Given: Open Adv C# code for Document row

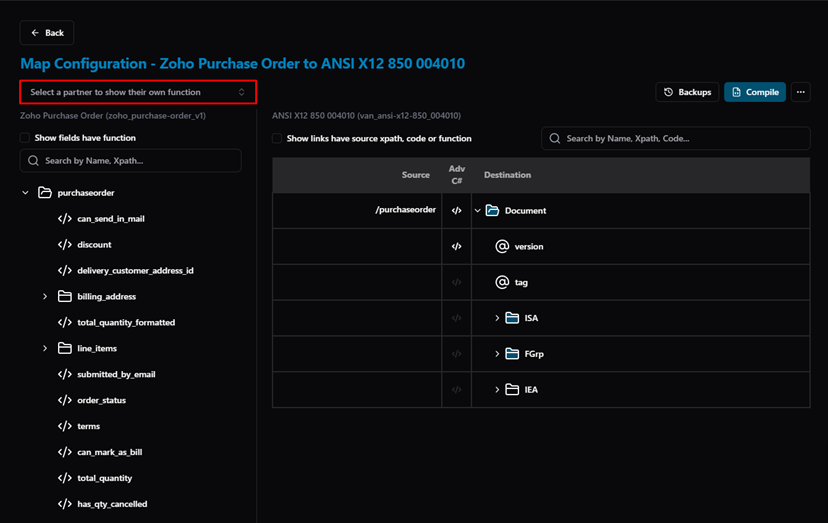Looking at the screenshot, I should click(456, 210).
